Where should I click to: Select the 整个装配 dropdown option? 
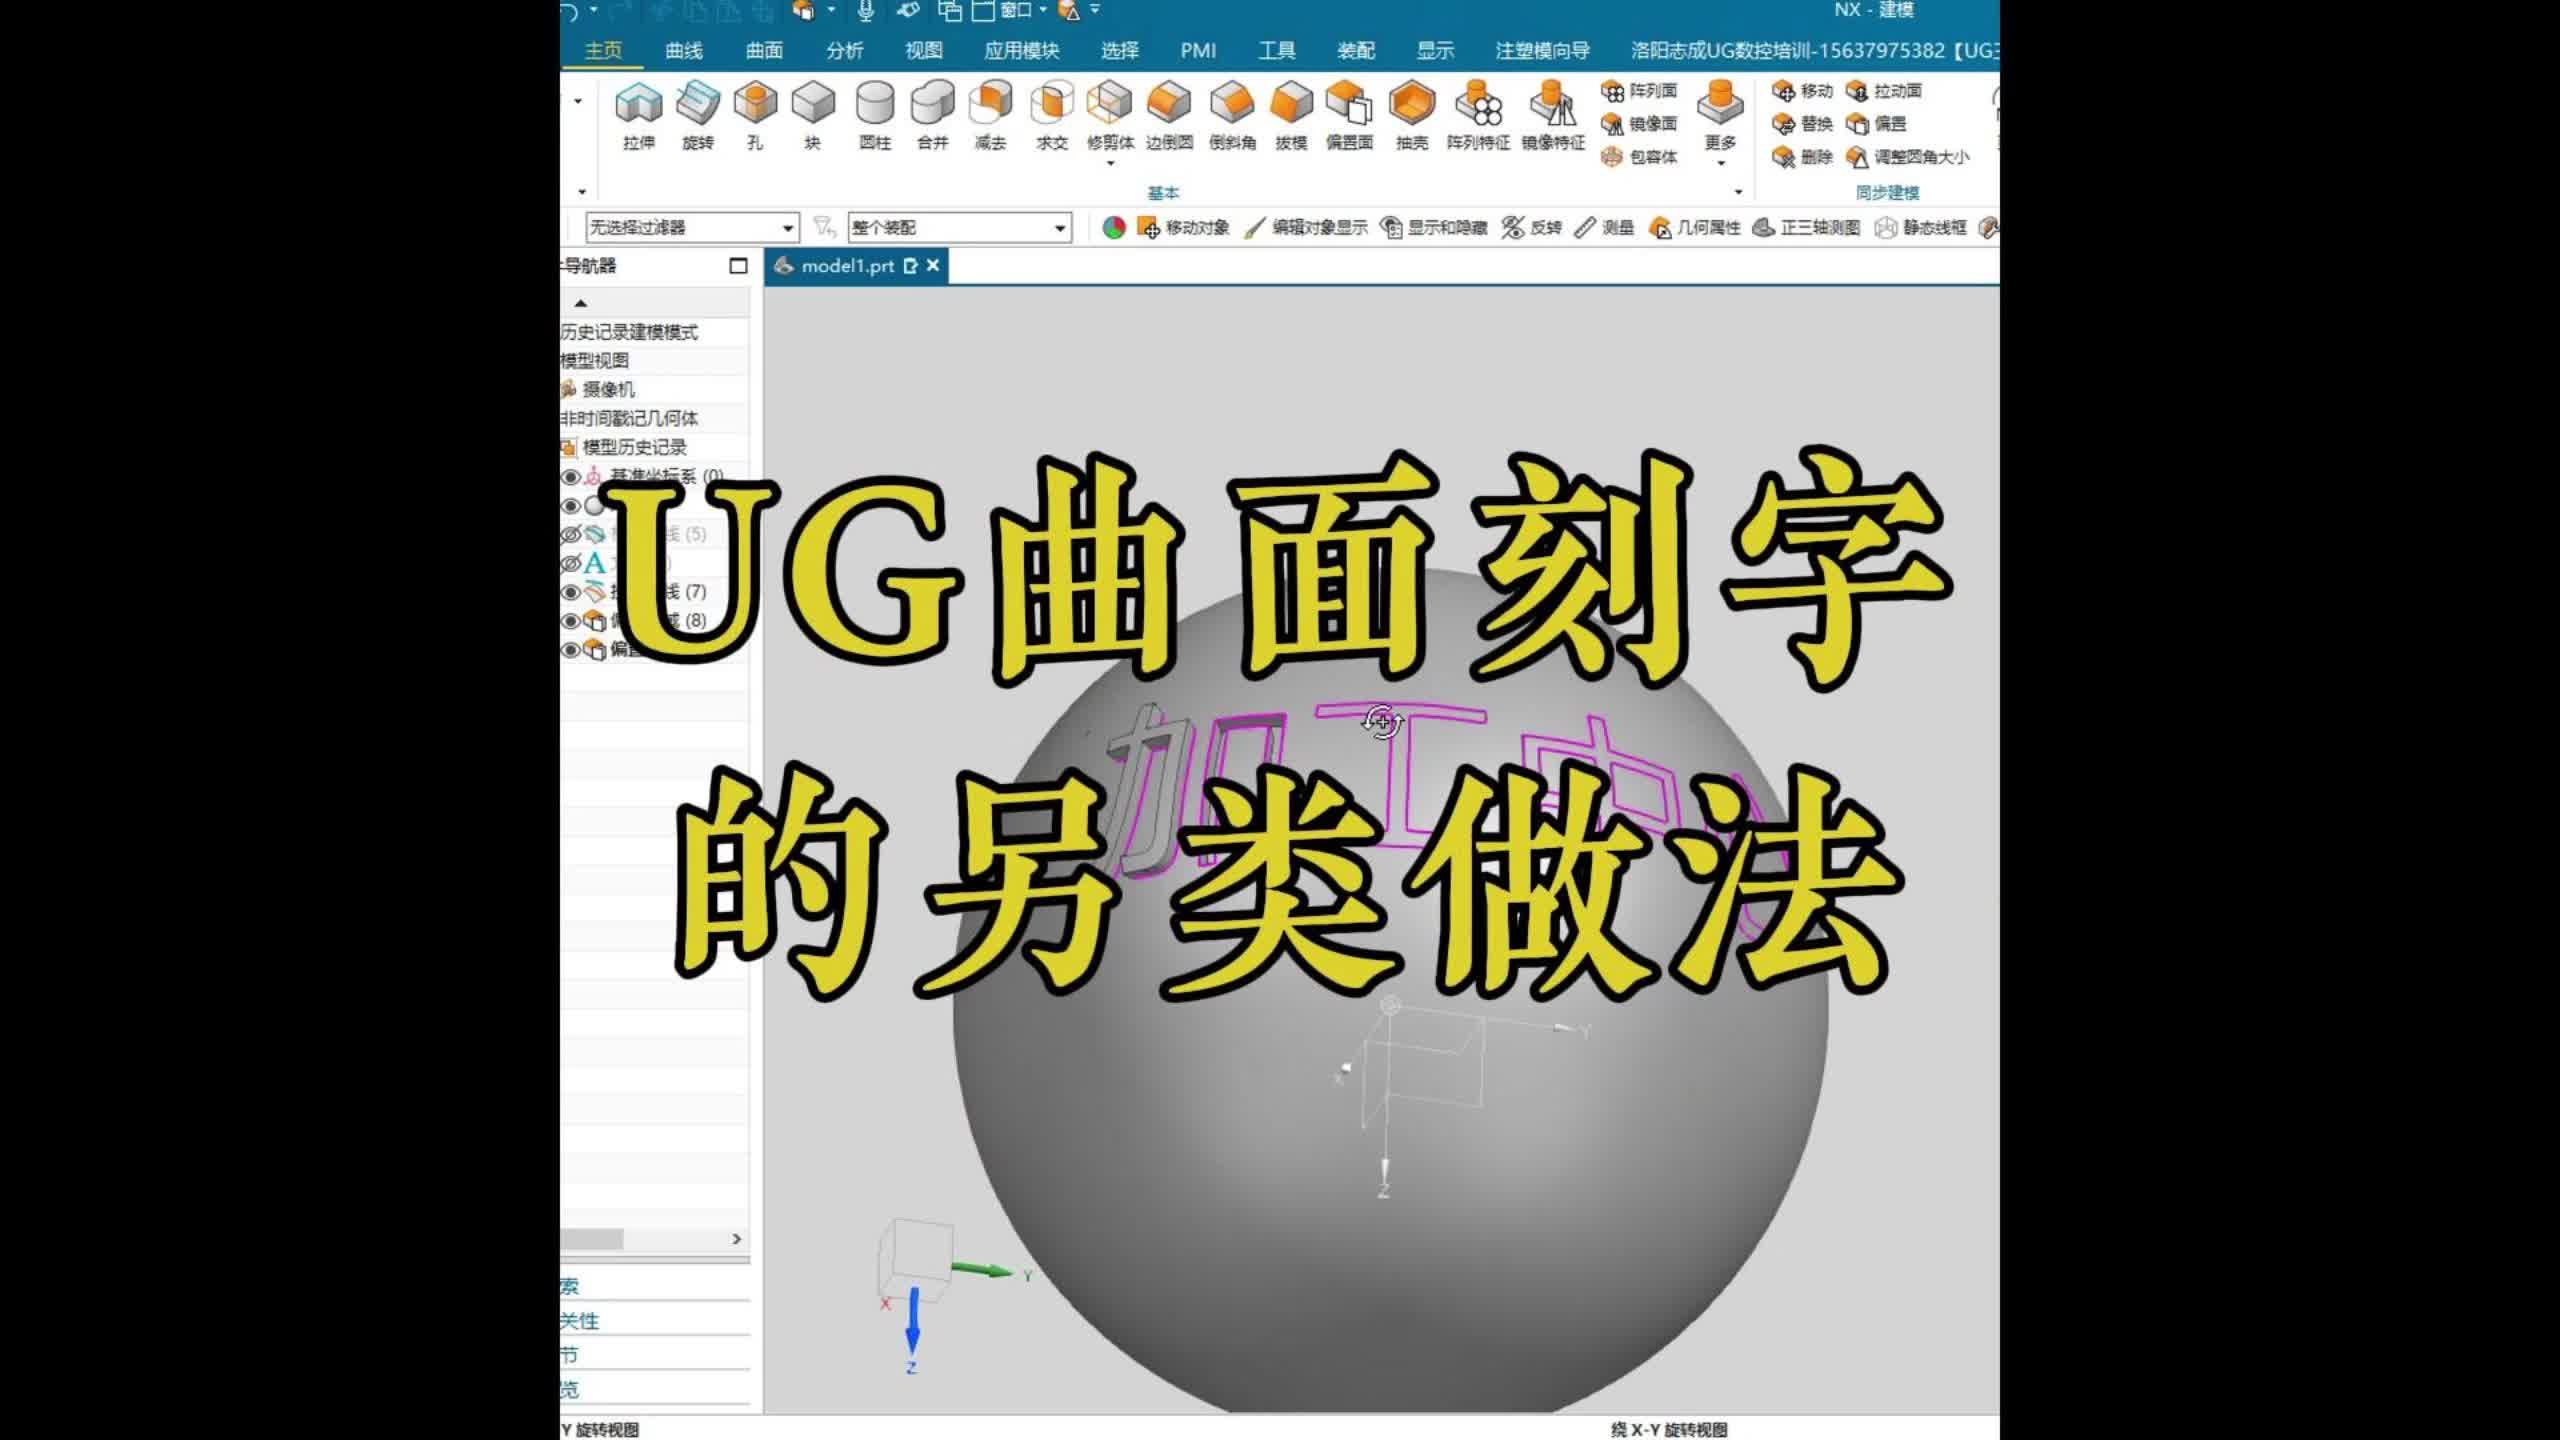click(951, 227)
